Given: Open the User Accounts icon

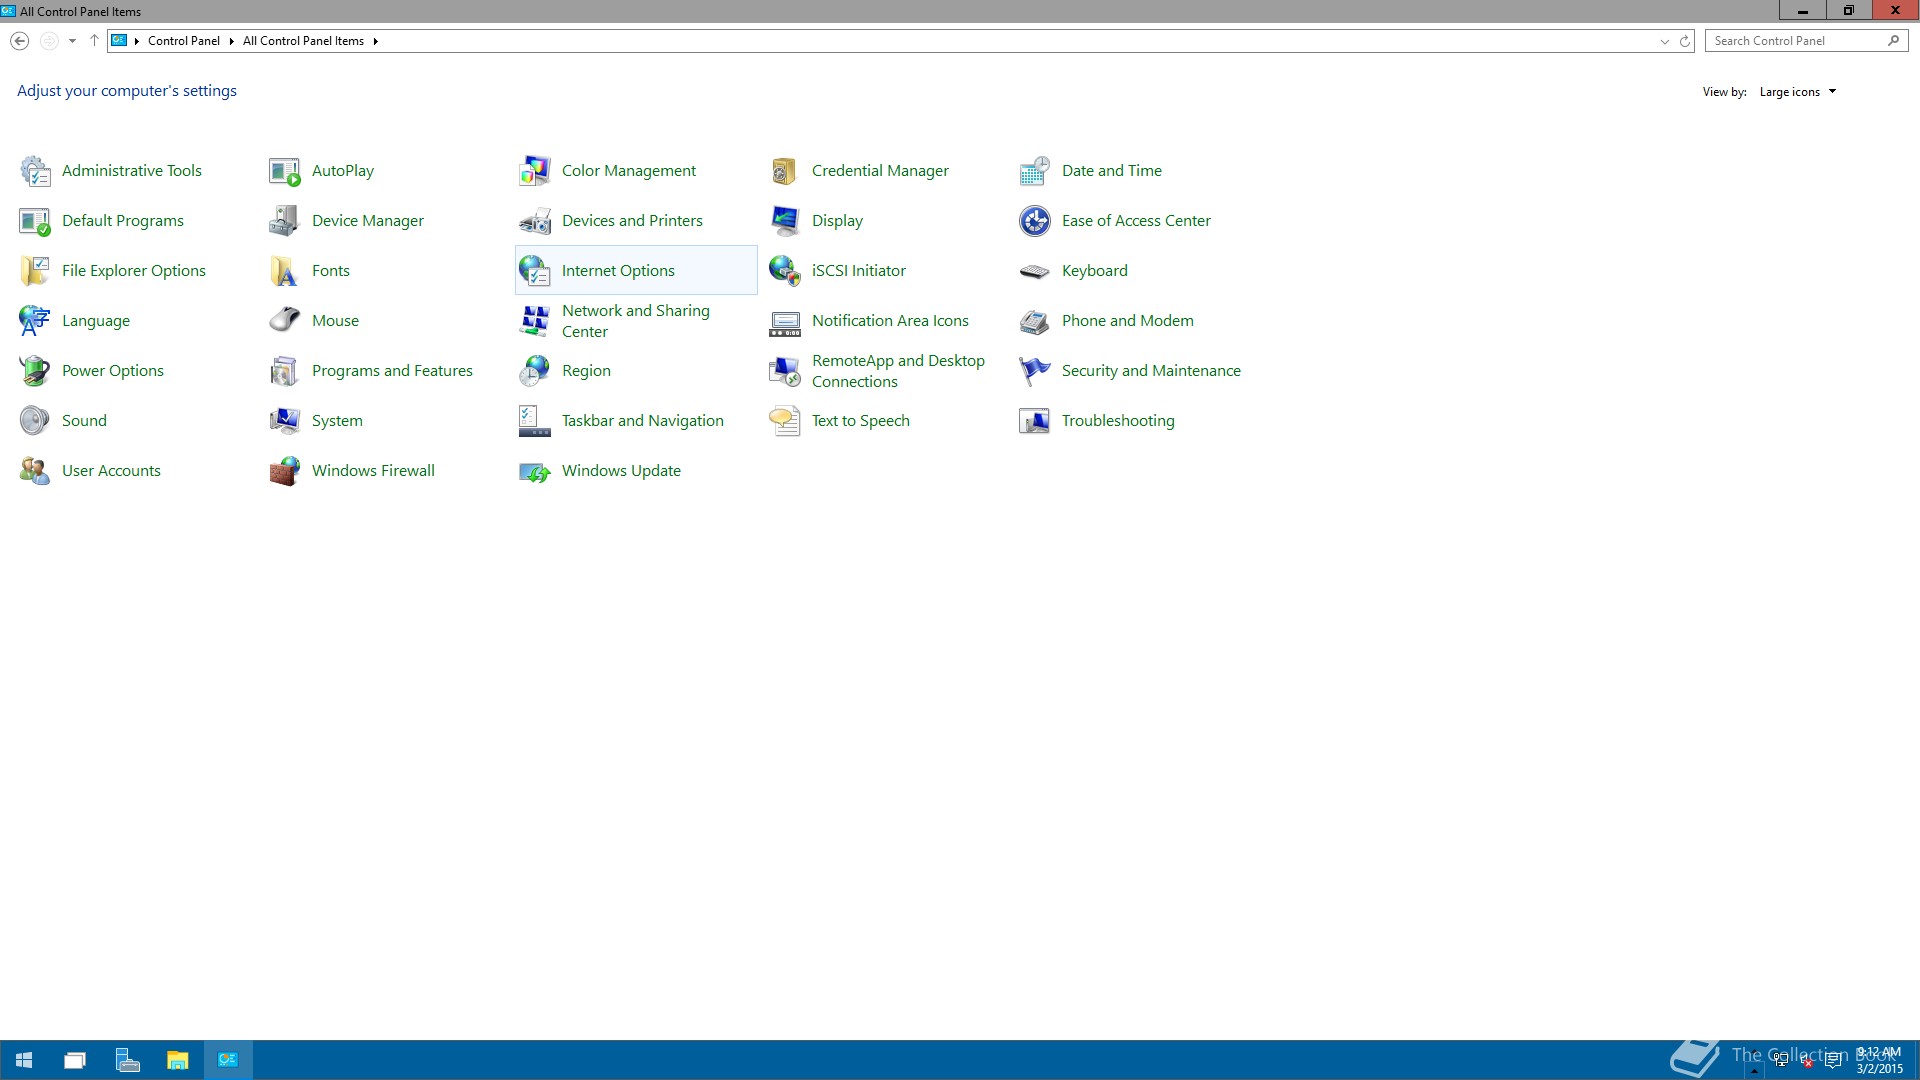Looking at the screenshot, I should (x=35, y=471).
